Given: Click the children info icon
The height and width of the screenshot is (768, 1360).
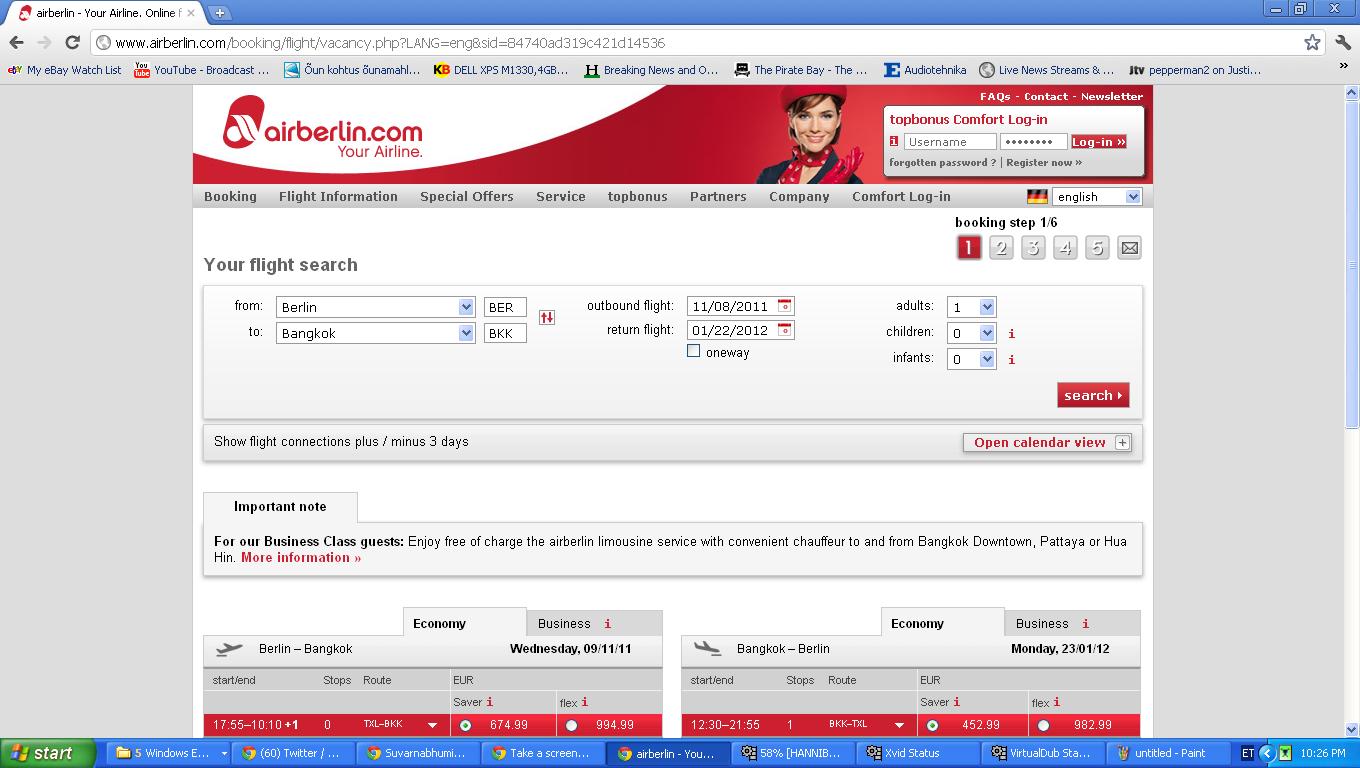Looking at the screenshot, I should point(1011,334).
